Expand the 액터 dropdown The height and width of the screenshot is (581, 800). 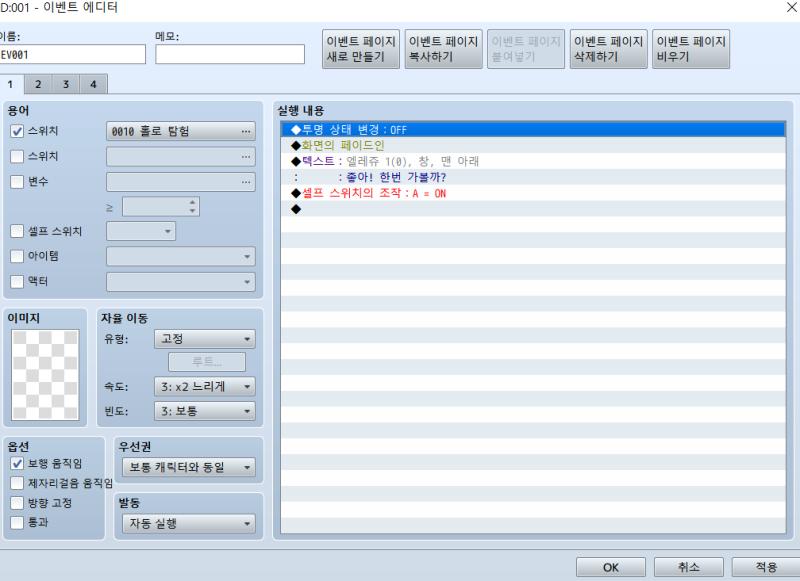[181, 282]
